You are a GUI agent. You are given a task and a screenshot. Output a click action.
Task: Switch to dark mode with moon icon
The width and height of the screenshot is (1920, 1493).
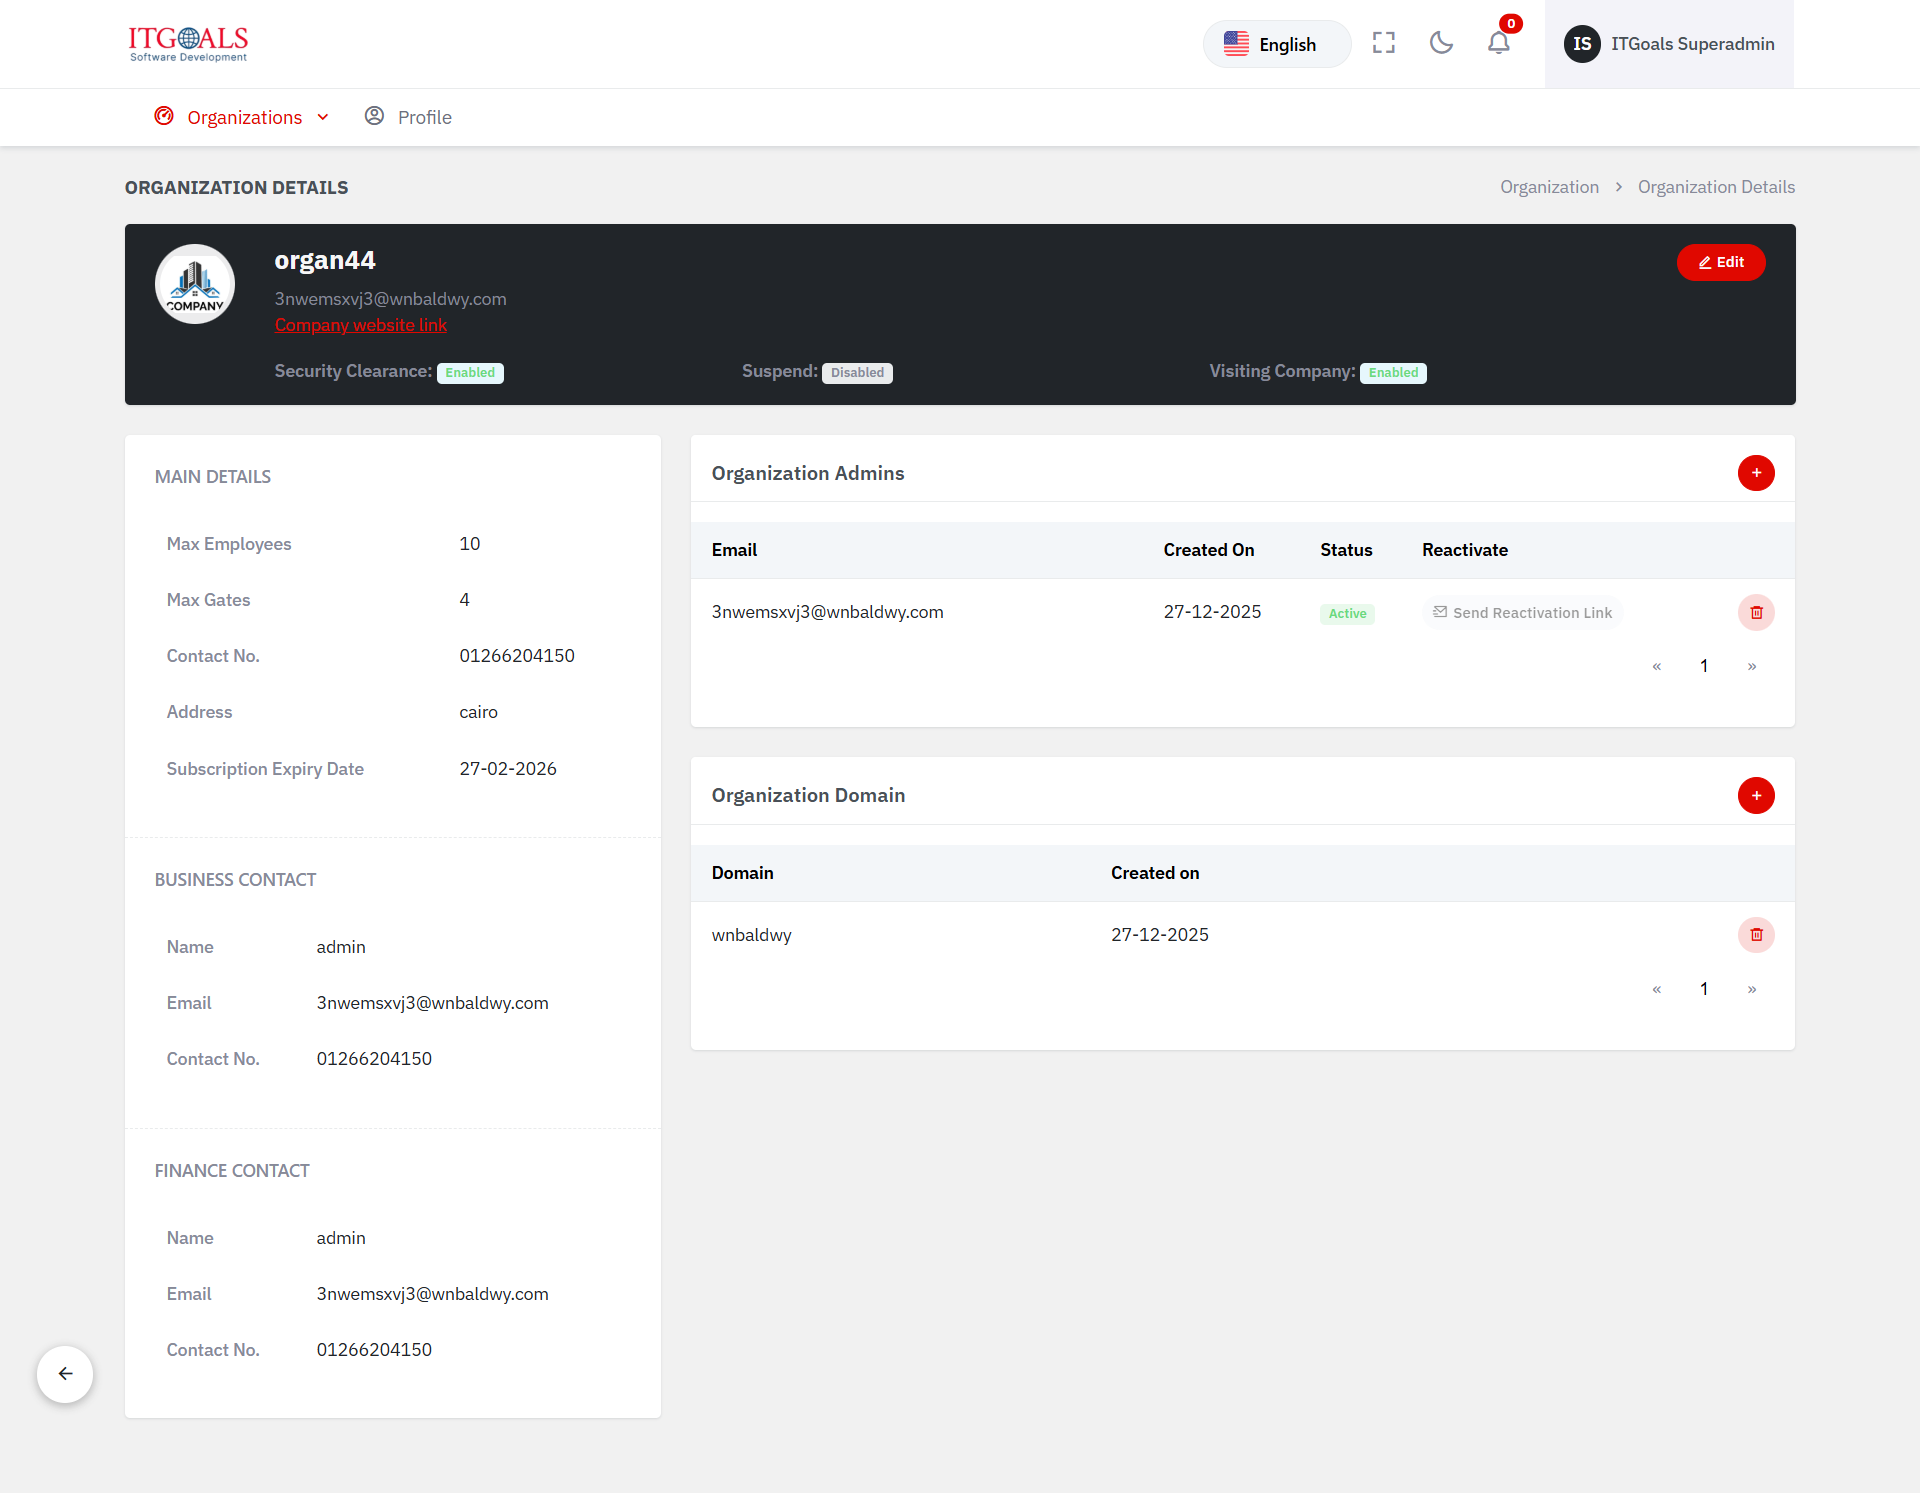tap(1441, 43)
